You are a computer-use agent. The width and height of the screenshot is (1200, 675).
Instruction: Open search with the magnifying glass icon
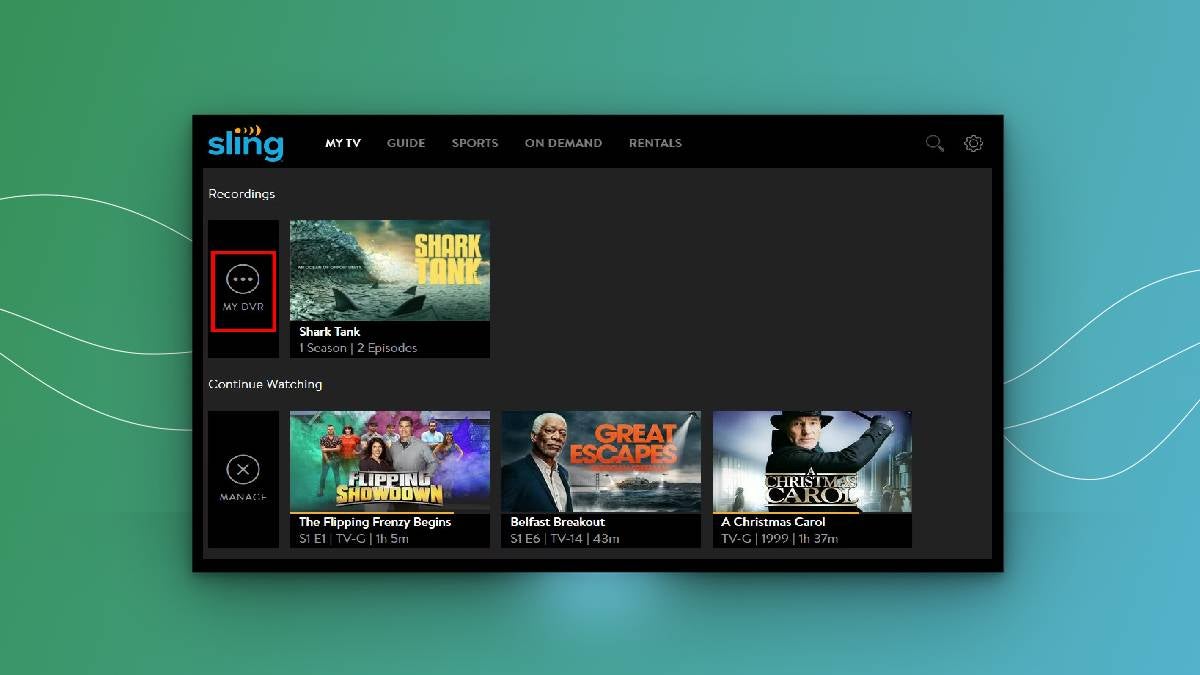934,143
